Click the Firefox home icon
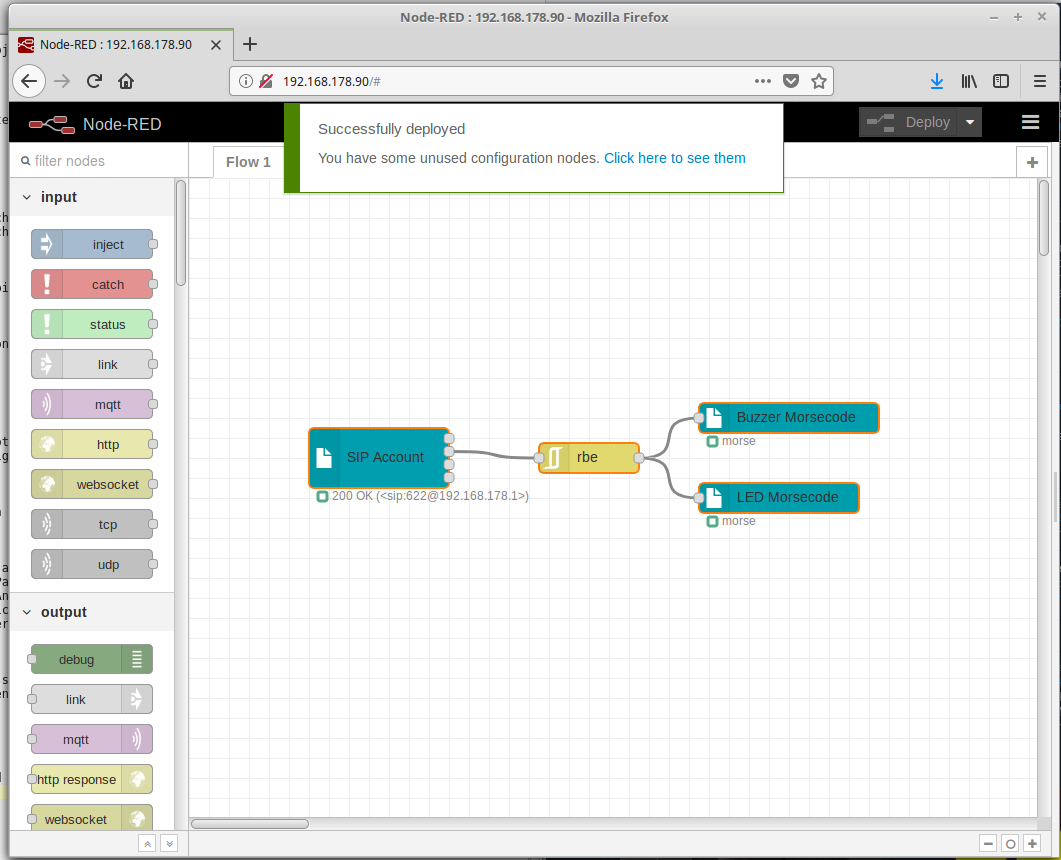 (126, 81)
